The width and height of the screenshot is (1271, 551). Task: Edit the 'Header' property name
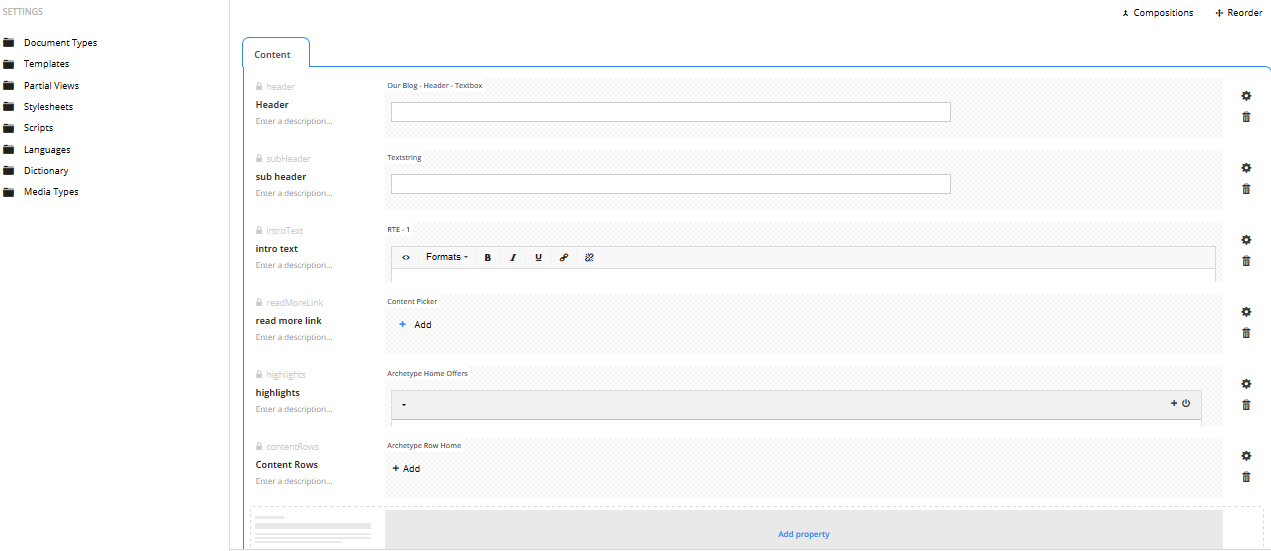pyautogui.click(x=272, y=105)
